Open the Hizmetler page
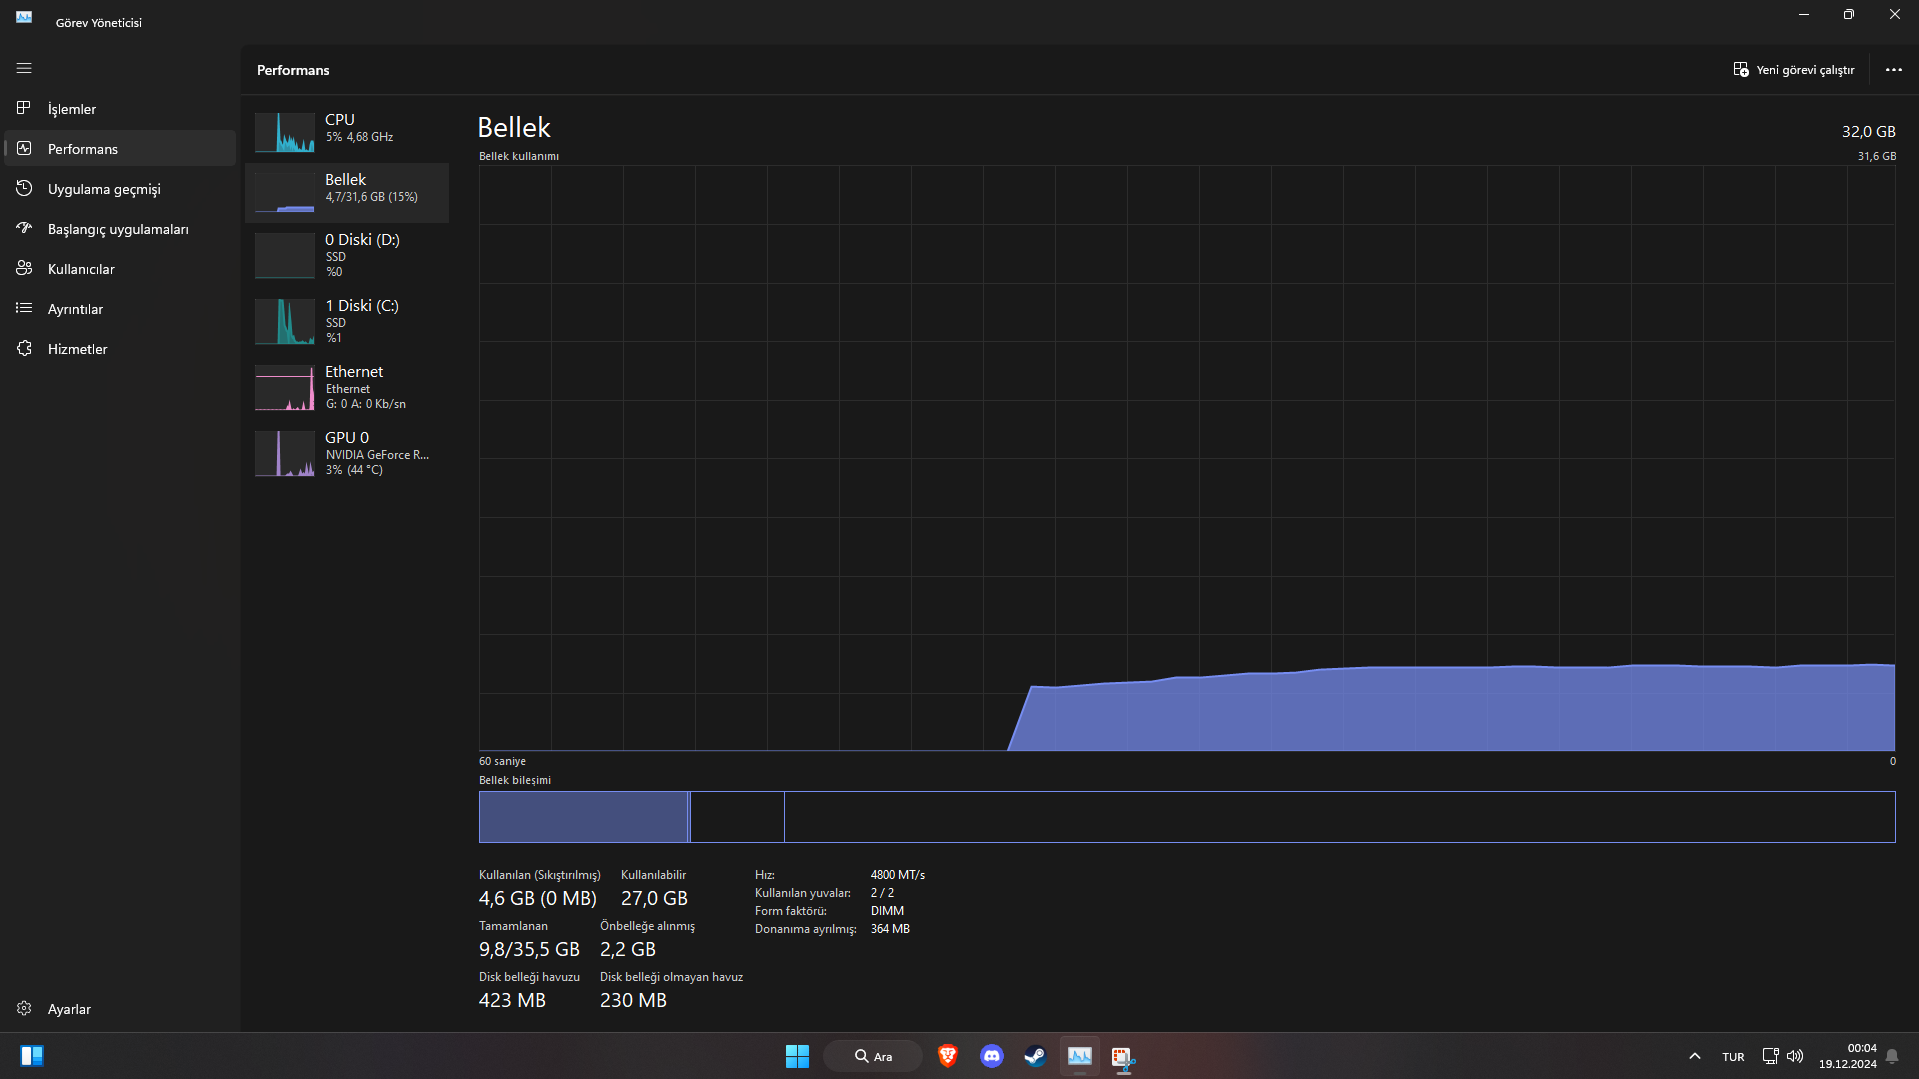Screen dimensions: 1919x1079 point(120,348)
